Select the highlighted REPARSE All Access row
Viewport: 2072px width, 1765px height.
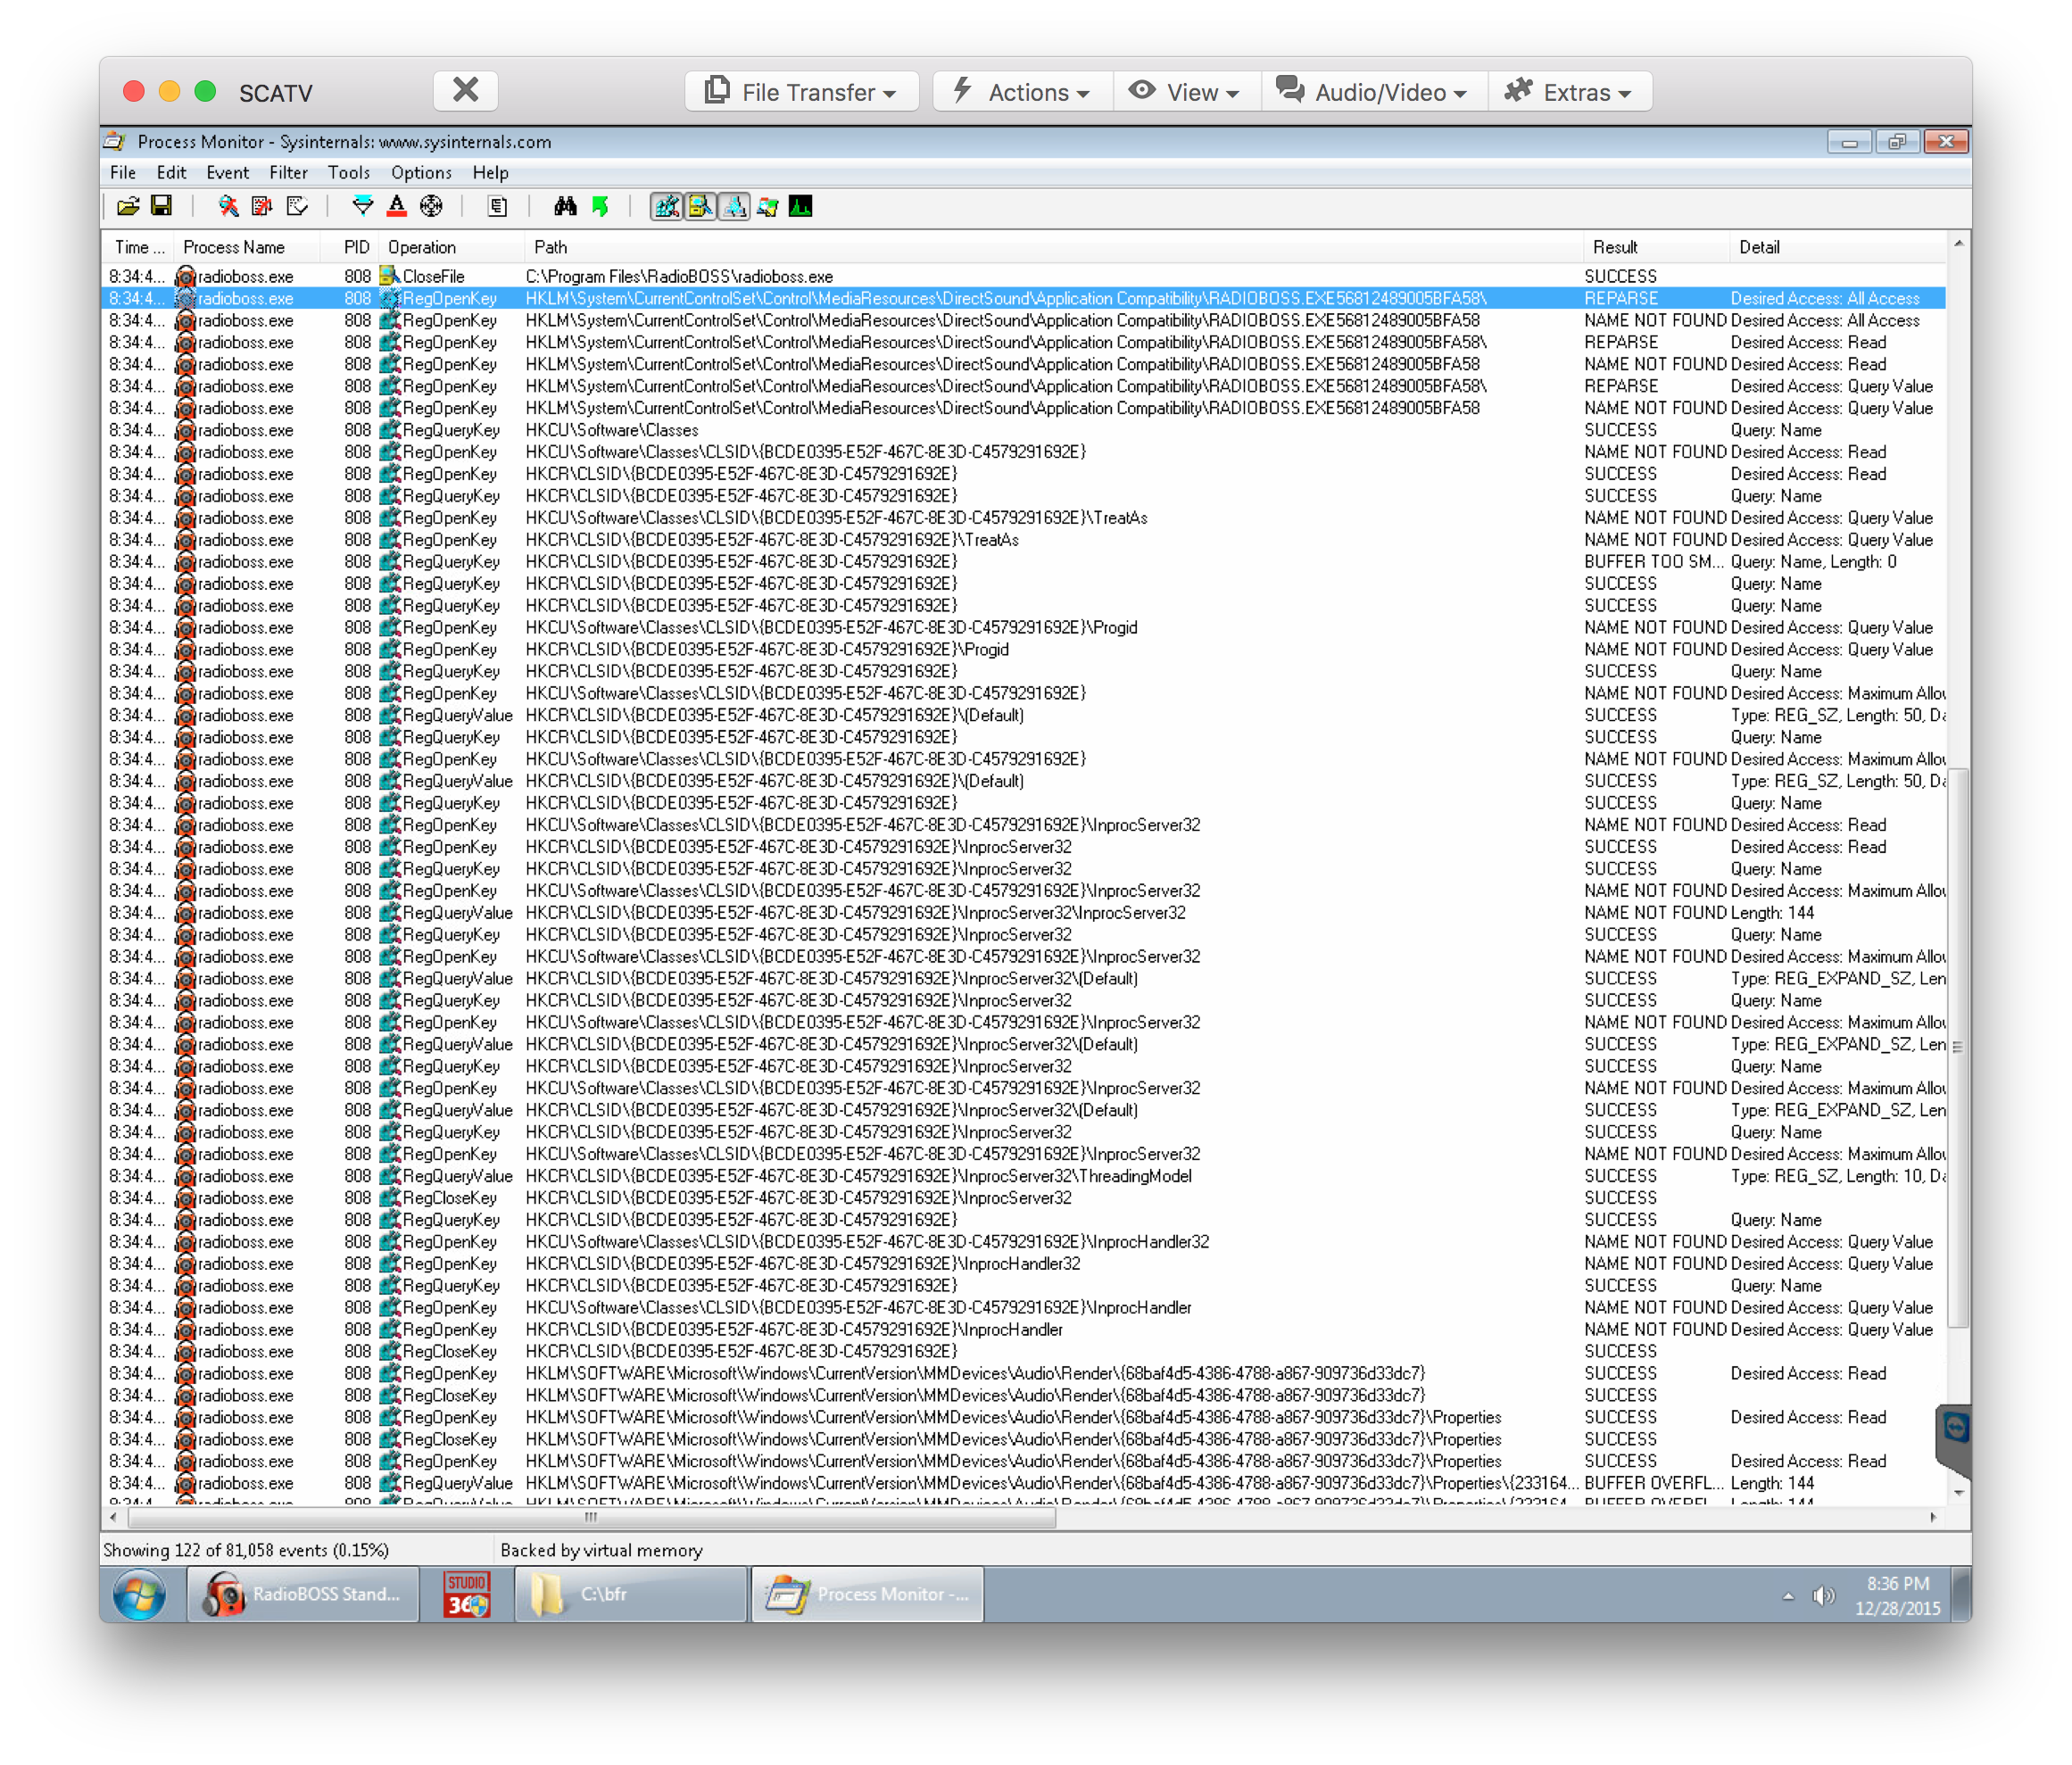coord(1024,298)
